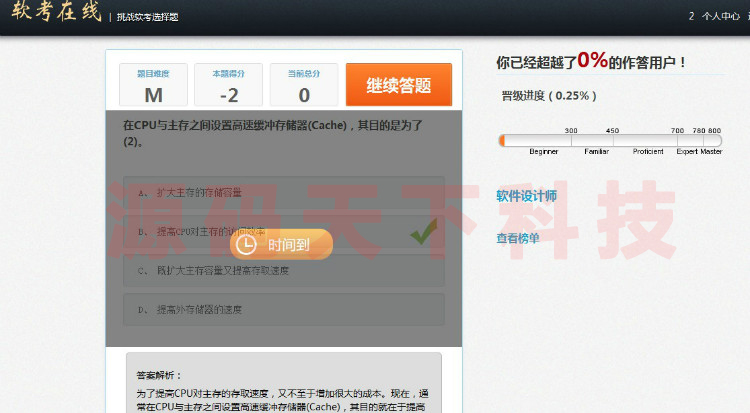The width and height of the screenshot is (750, 413).
Task: Click the green checkmark on option B
Action: pos(423,232)
